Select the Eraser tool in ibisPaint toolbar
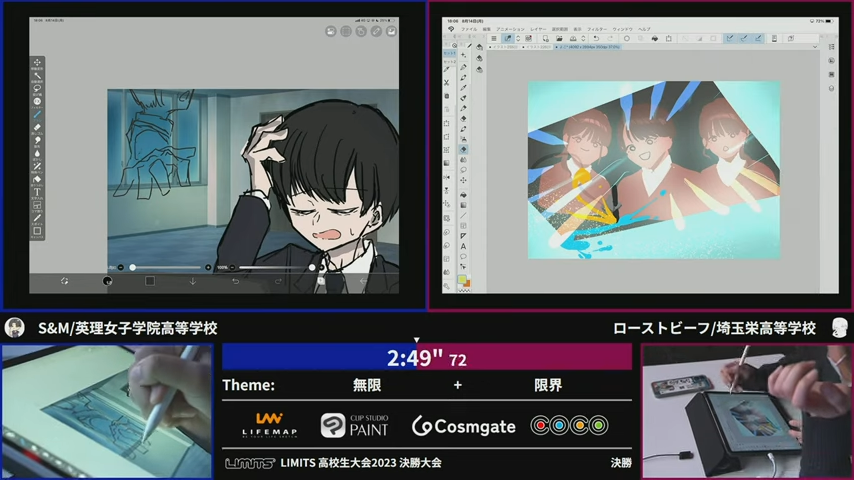The height and width of the screenshot is (480, 854). (x=37, y=127)
